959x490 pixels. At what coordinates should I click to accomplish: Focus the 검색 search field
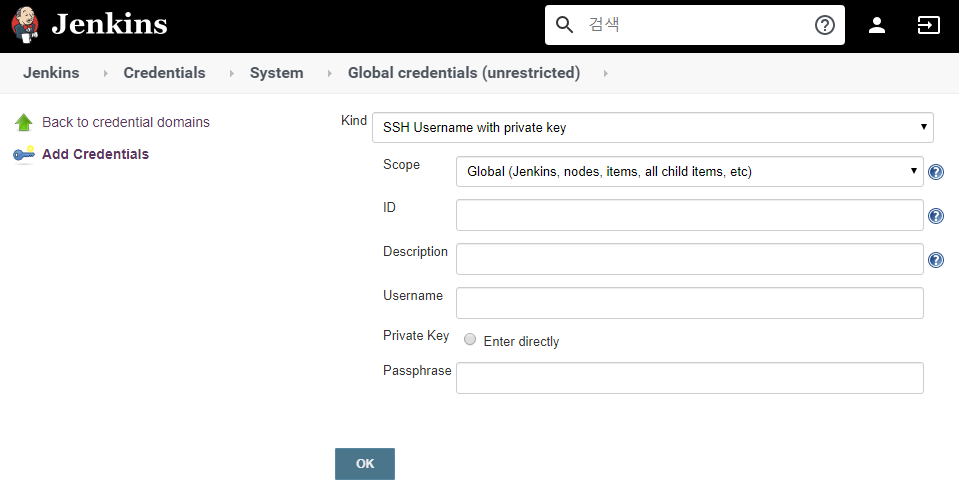point(694,25)
